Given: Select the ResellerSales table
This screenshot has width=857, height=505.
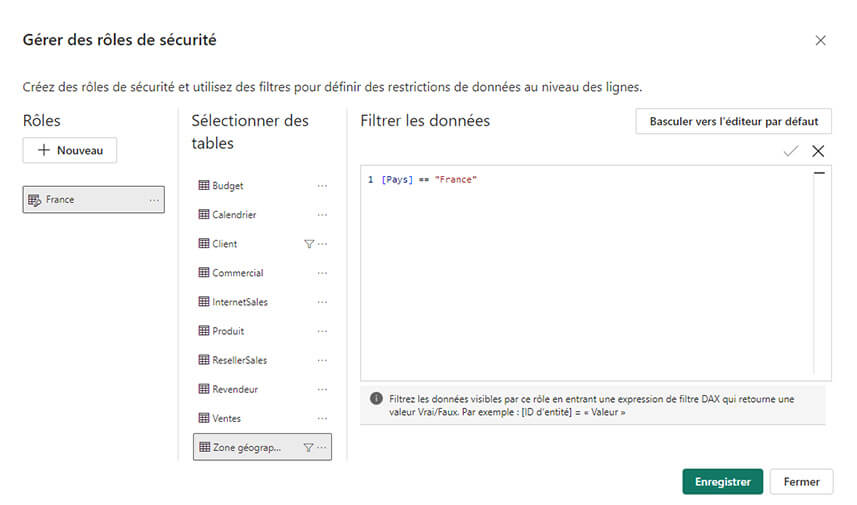Looking at the screenshot, I should coord(262,360).
